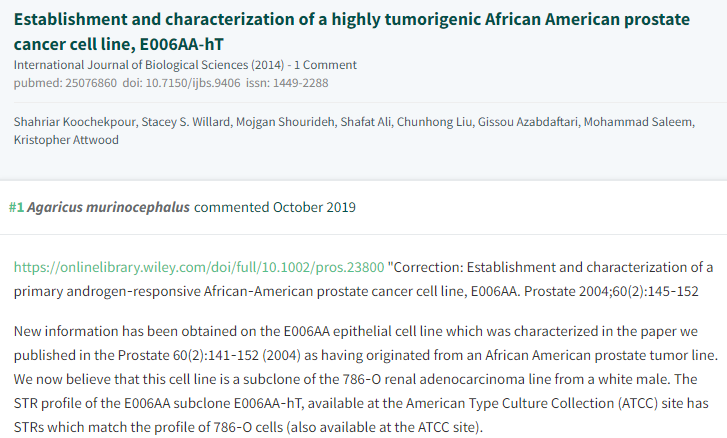Select author Shahriar Koochekpour

(72, 122)
